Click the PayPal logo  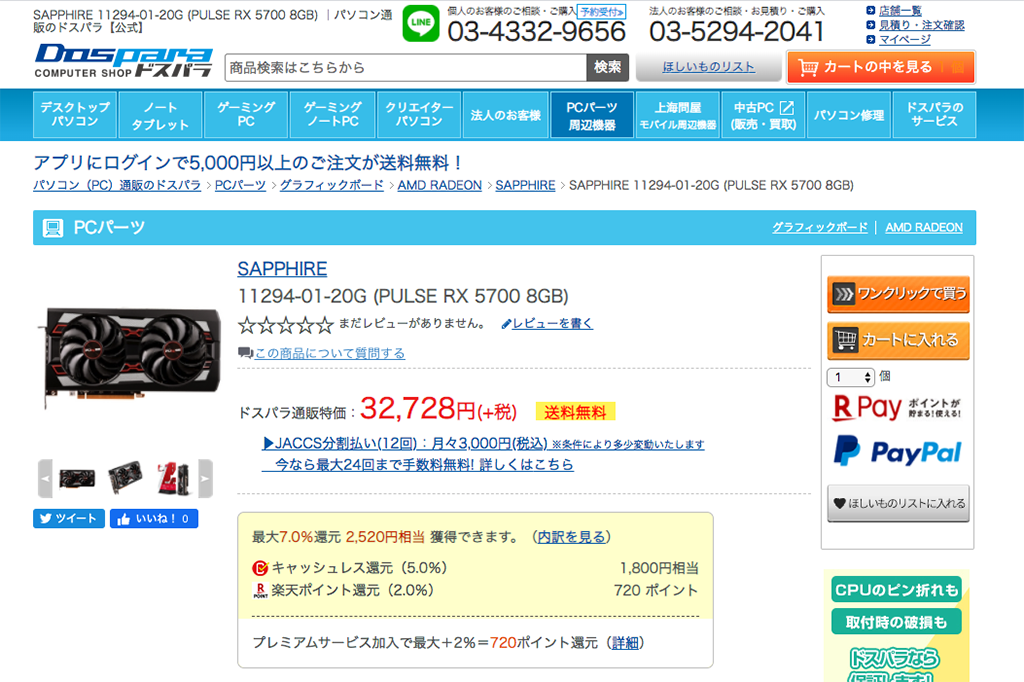(897, 451)
